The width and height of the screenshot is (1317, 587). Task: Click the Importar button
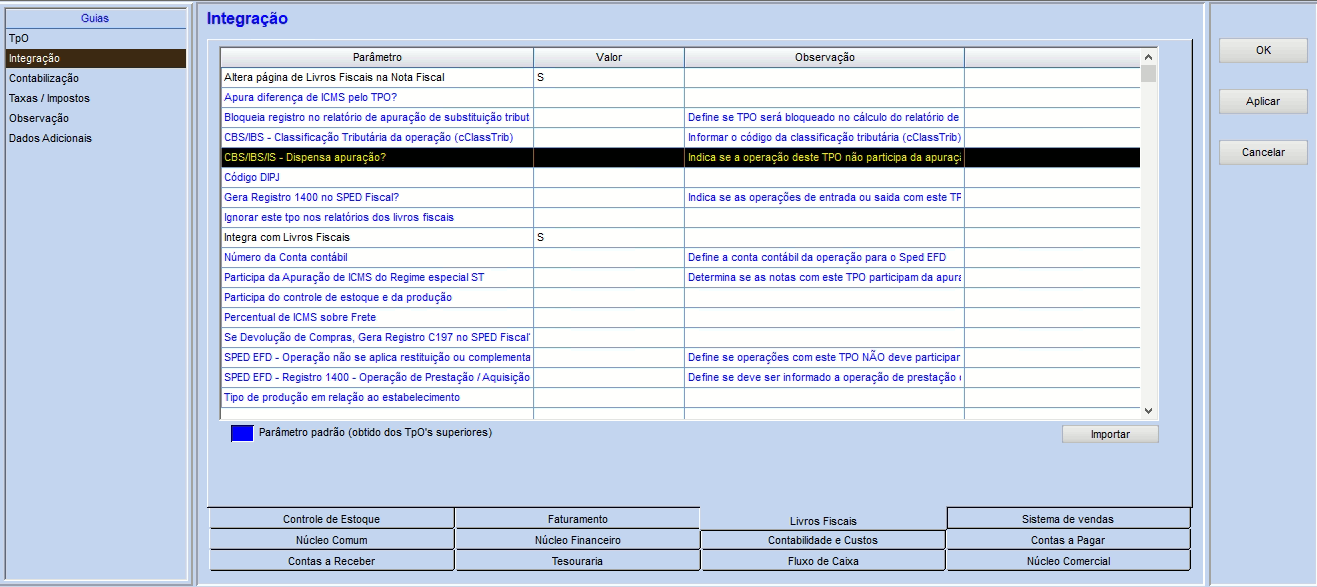(x=1110, y=435)
